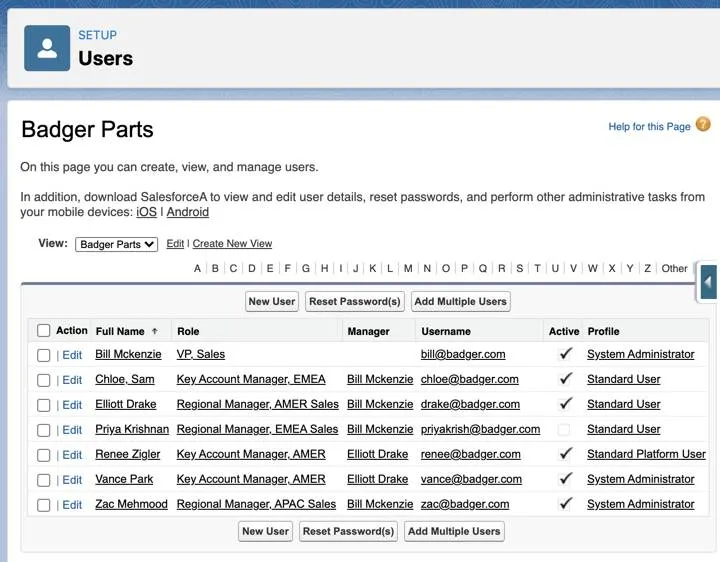
Task: Select the Other filter in alphabet bar
Action: tap(674, 268)
